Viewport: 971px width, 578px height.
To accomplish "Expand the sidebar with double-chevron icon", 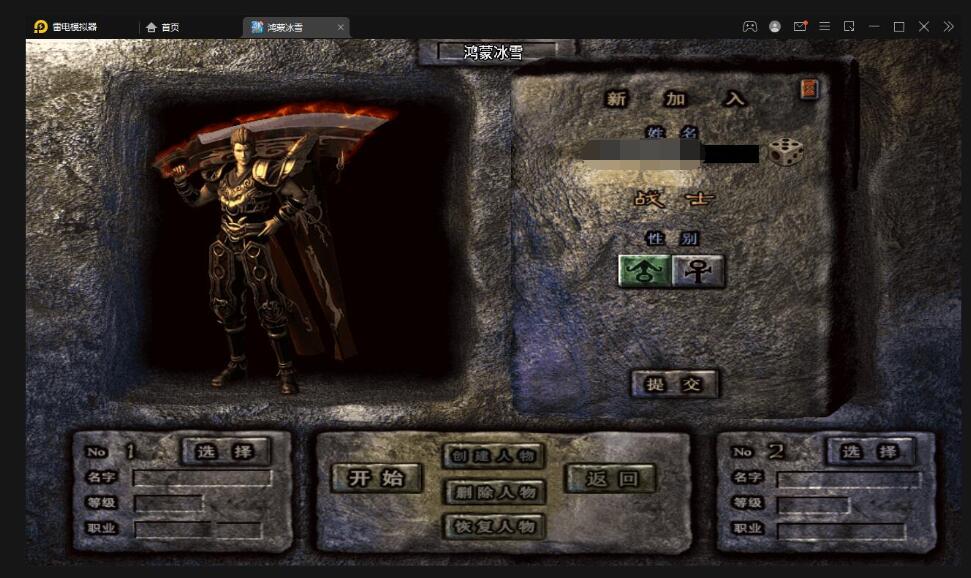I will click(949, 27).
